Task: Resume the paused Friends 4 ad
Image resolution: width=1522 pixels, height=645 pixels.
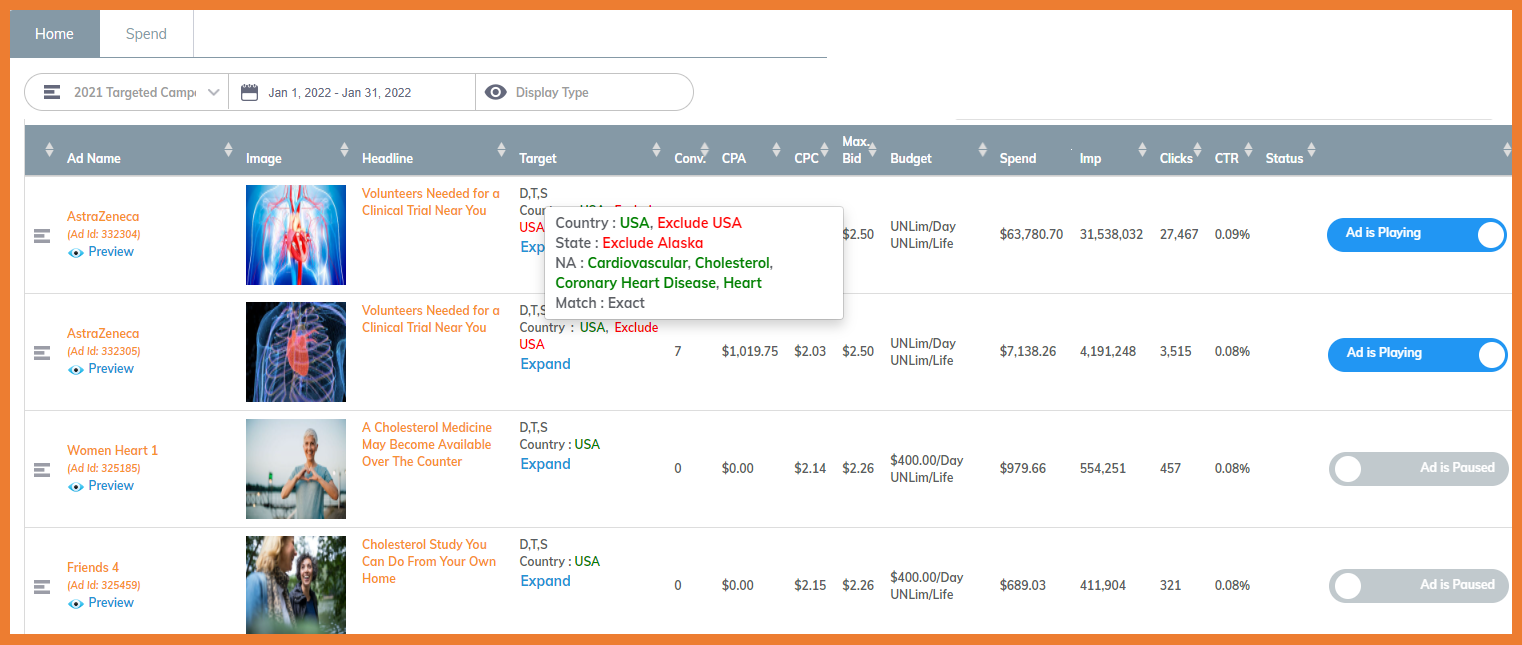Action: click(1419, 586)
